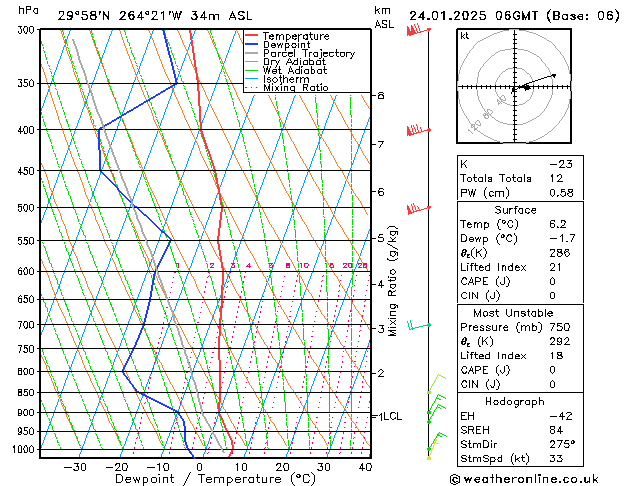Click the 500 hPa pressure label
629x486 pixels.
click(28, 208)
